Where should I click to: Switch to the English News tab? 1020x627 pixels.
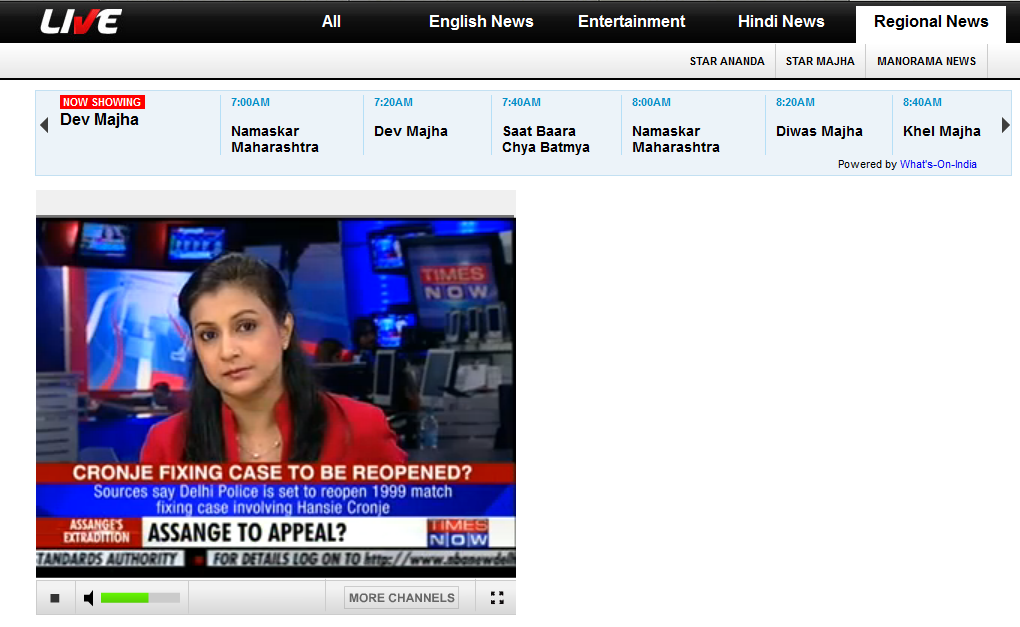[481, 21]
